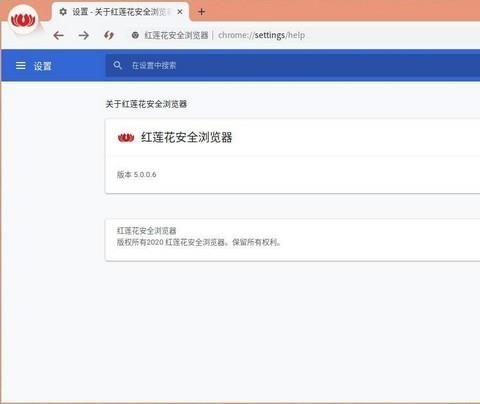The image size is (480, 404).
Task: Click the 红莲花安全浏览器 label in the address bar
Action: pyautogui.click(x=176, y=35)
